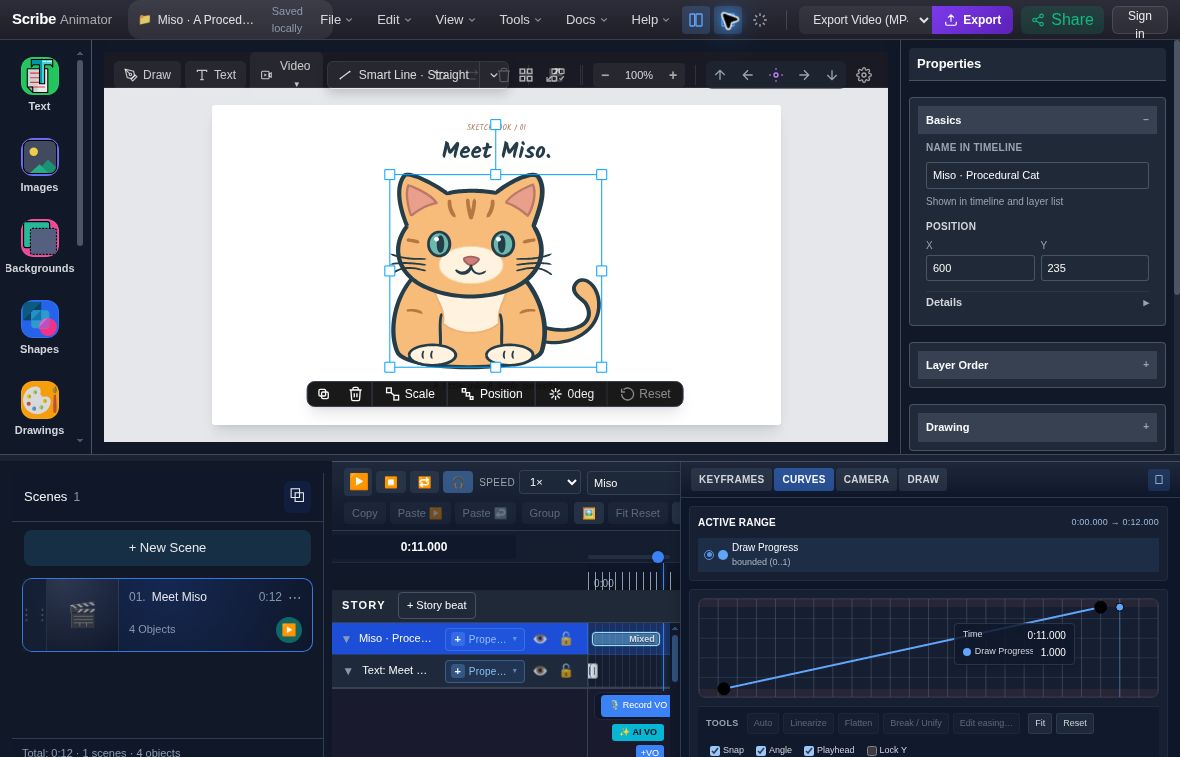Open the Export Video format dropdown
Image resolution: width=1180 pixels, height=757 pixels.
click(865, 20)
